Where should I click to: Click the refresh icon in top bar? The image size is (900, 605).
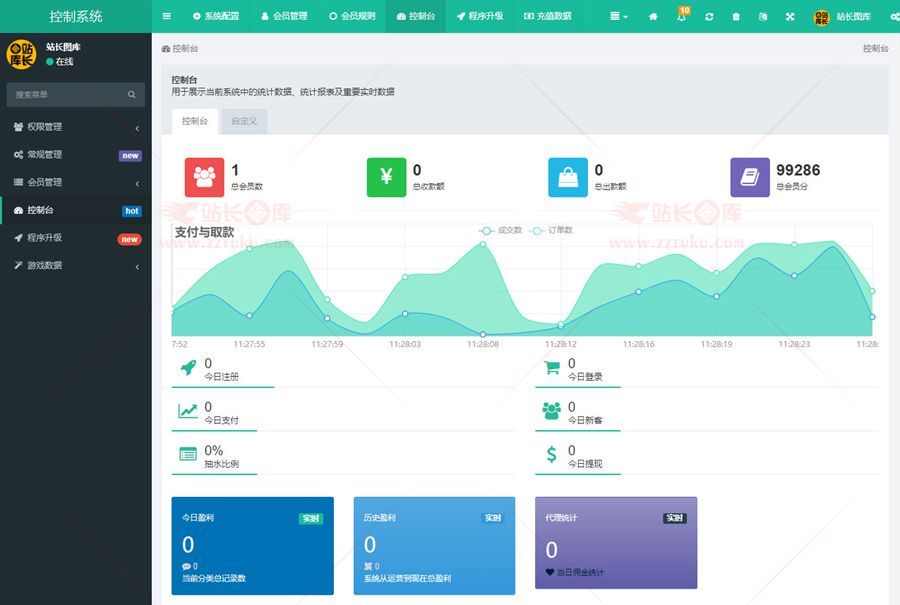[x=709, y=17]
